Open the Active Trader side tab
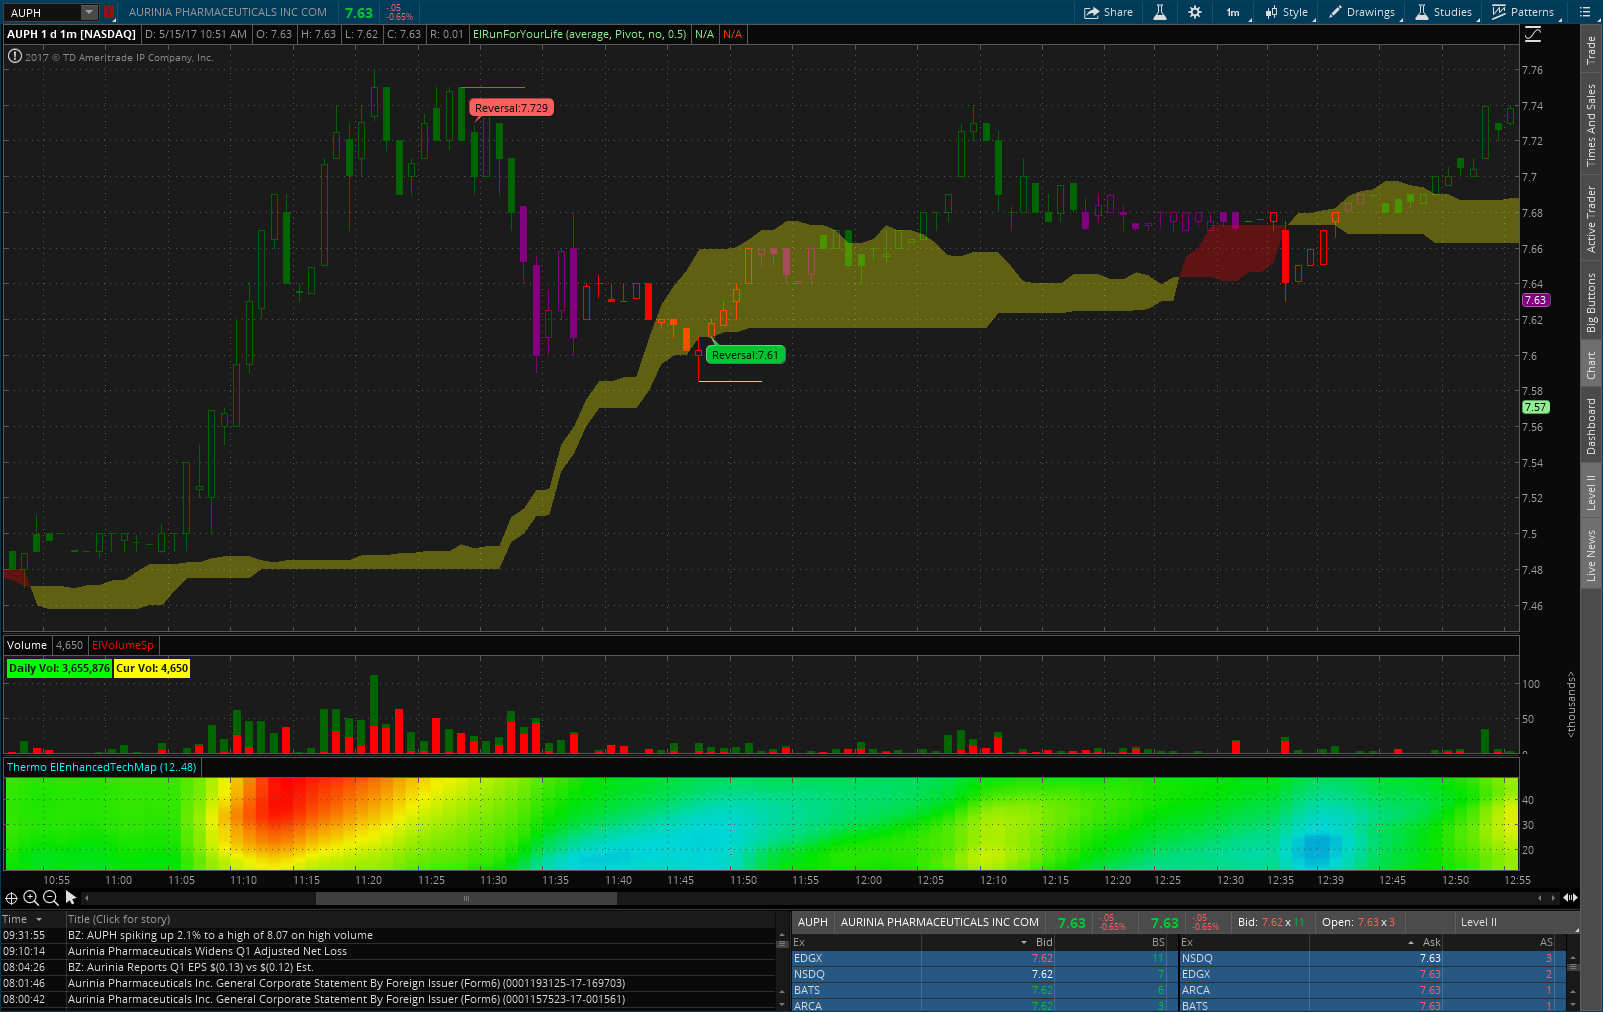 (x=1591, y=218)
